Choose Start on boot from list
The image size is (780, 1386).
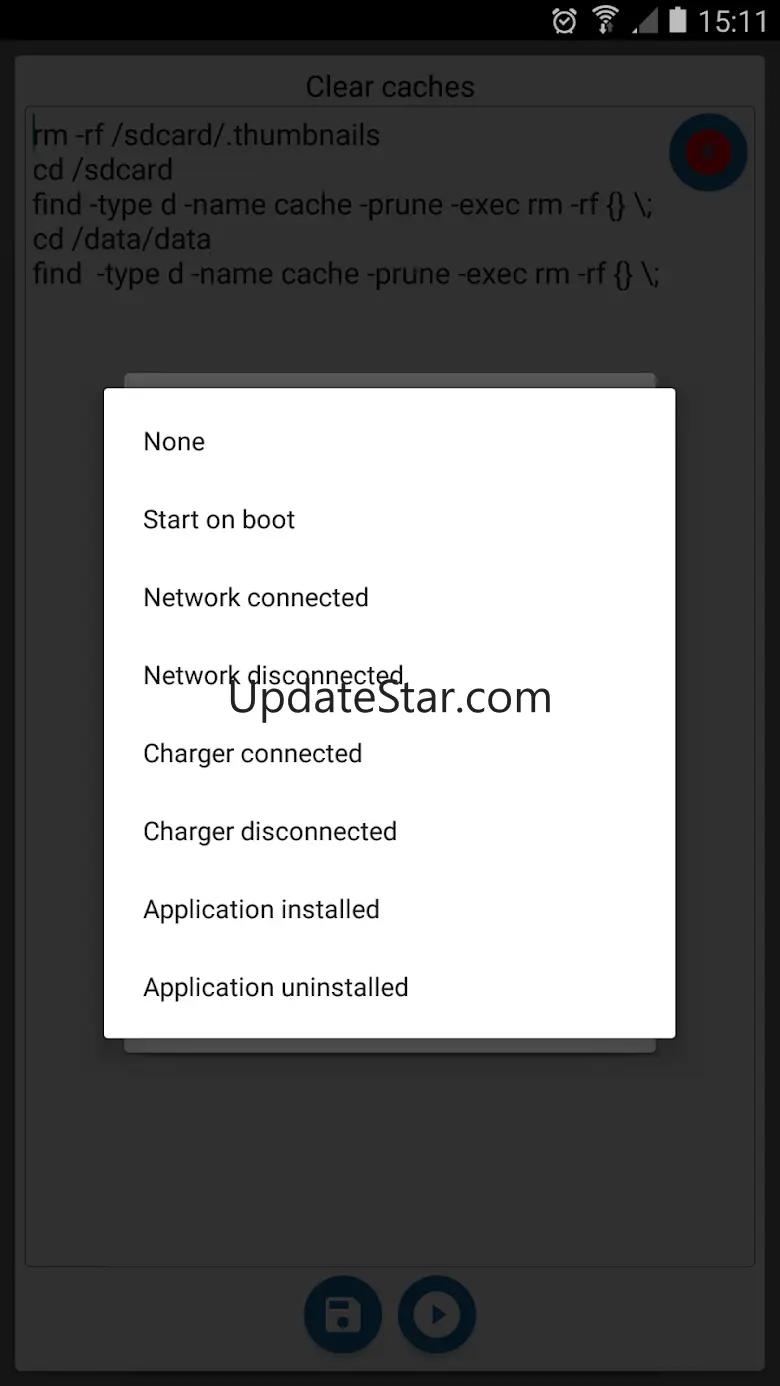coord(390,520)
